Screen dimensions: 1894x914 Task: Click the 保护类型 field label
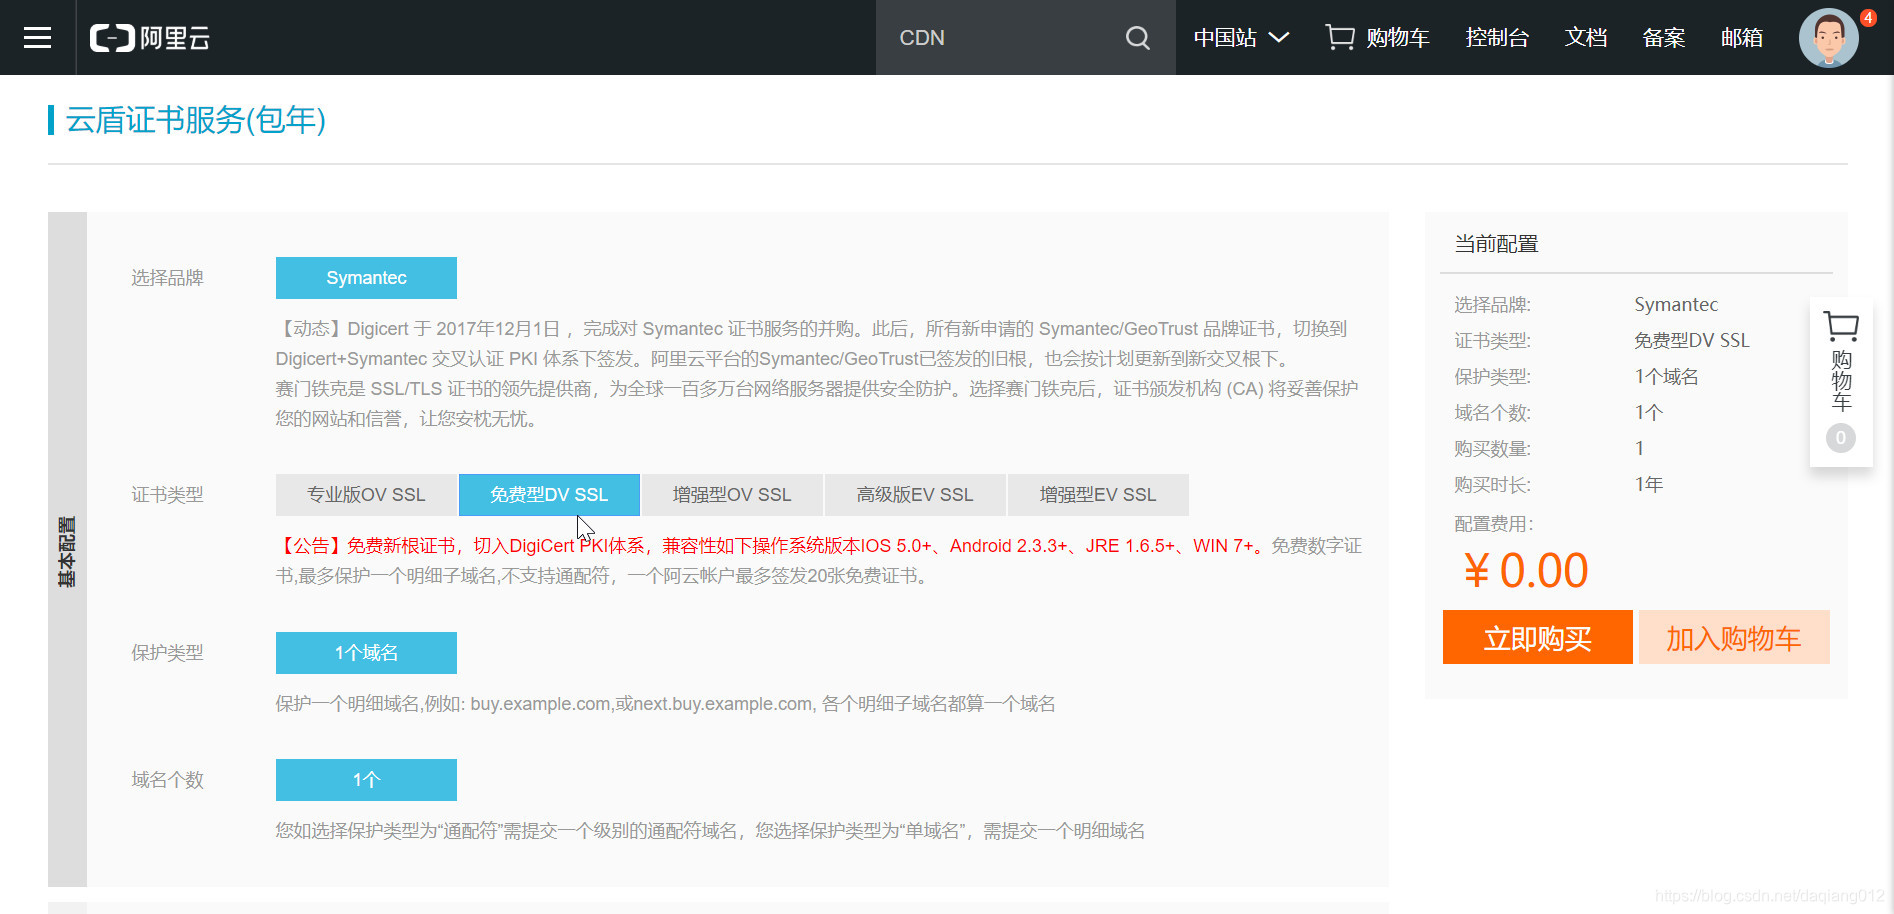coord(167,653)
